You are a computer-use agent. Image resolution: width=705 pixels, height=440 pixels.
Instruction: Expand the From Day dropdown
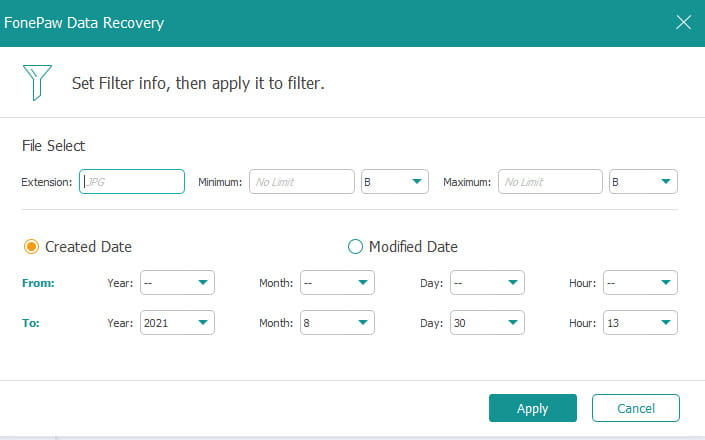click(487, 283)
